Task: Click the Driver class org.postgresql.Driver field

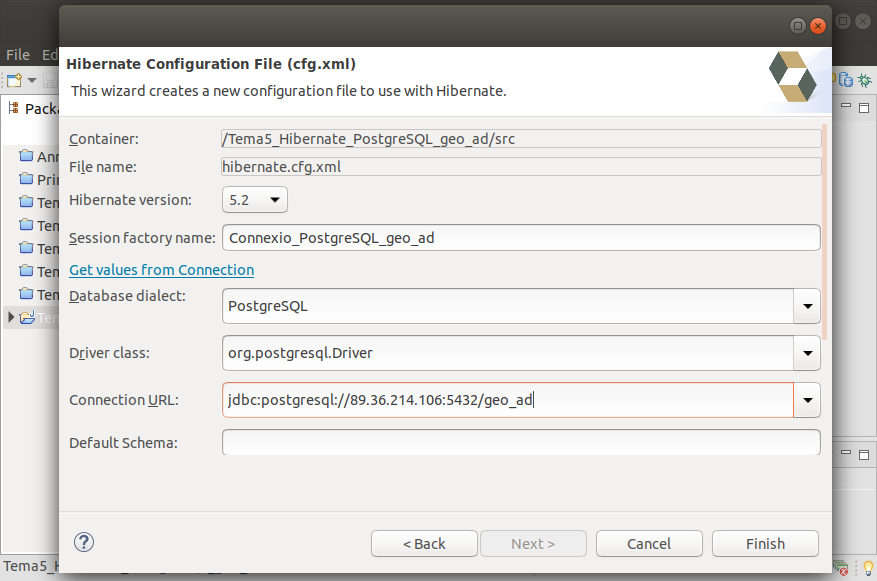Action: 508,353
